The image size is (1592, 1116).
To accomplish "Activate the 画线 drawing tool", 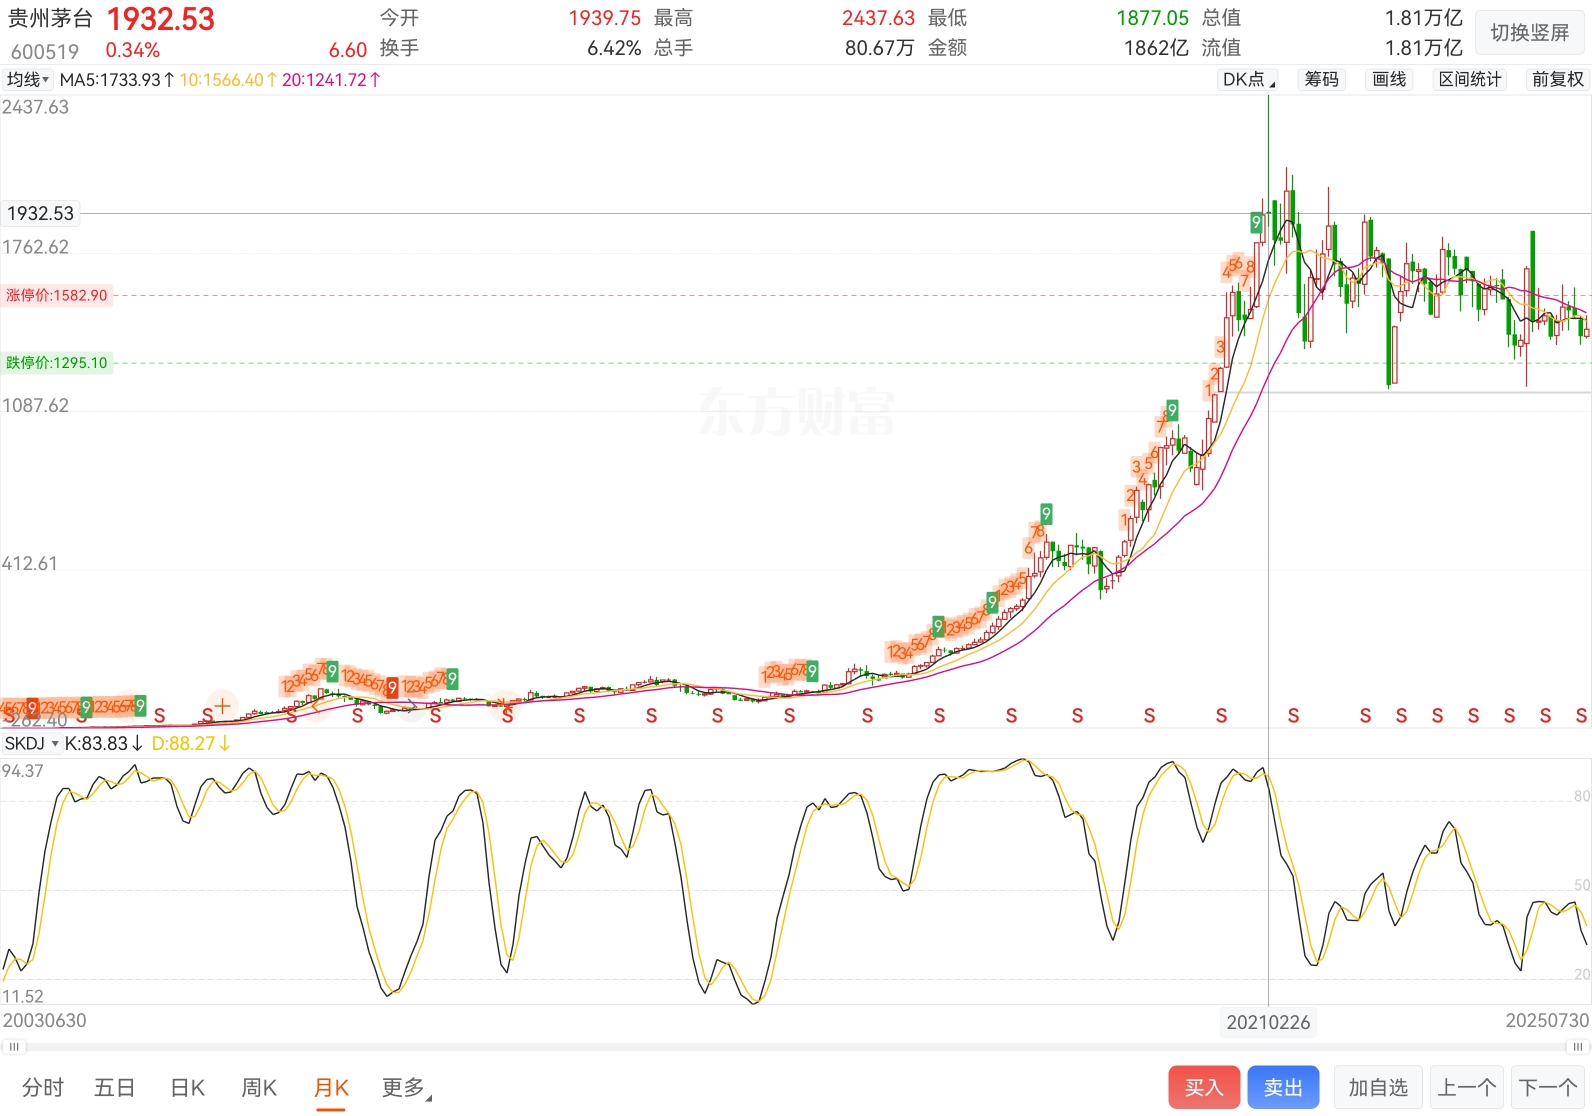I will point(1390,80).
